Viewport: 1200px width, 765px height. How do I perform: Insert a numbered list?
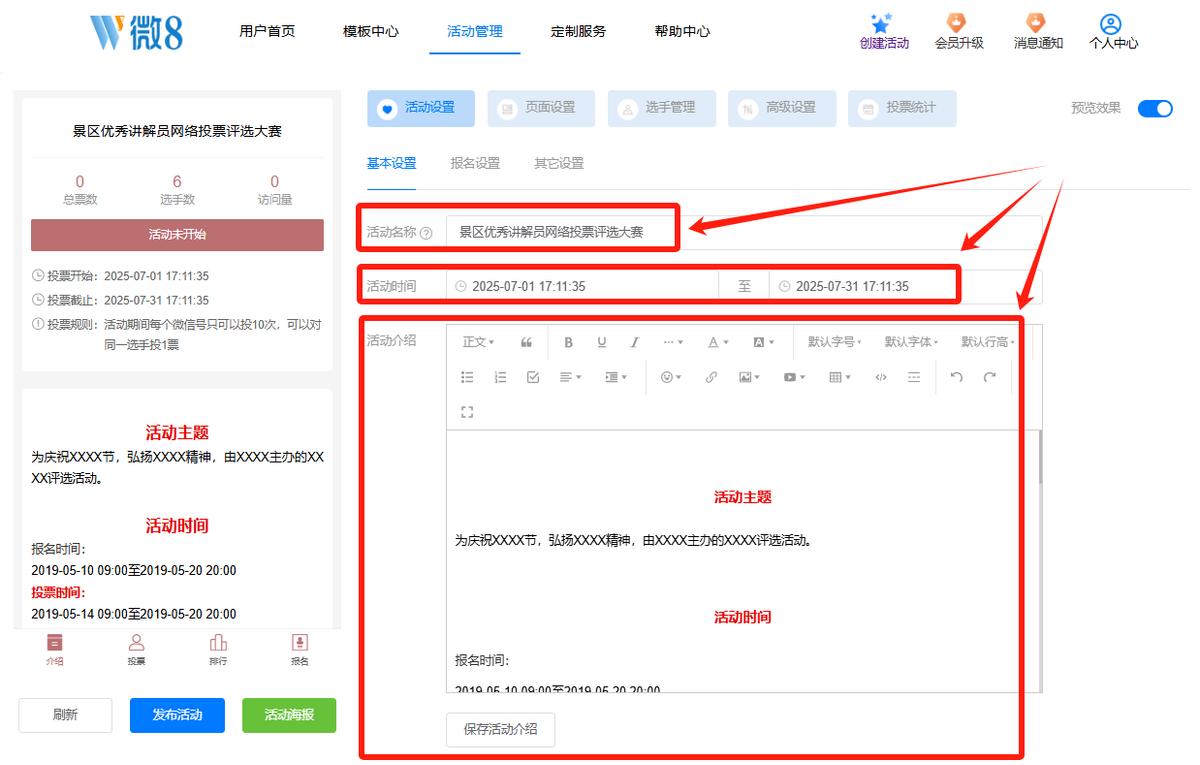[501, 377]
